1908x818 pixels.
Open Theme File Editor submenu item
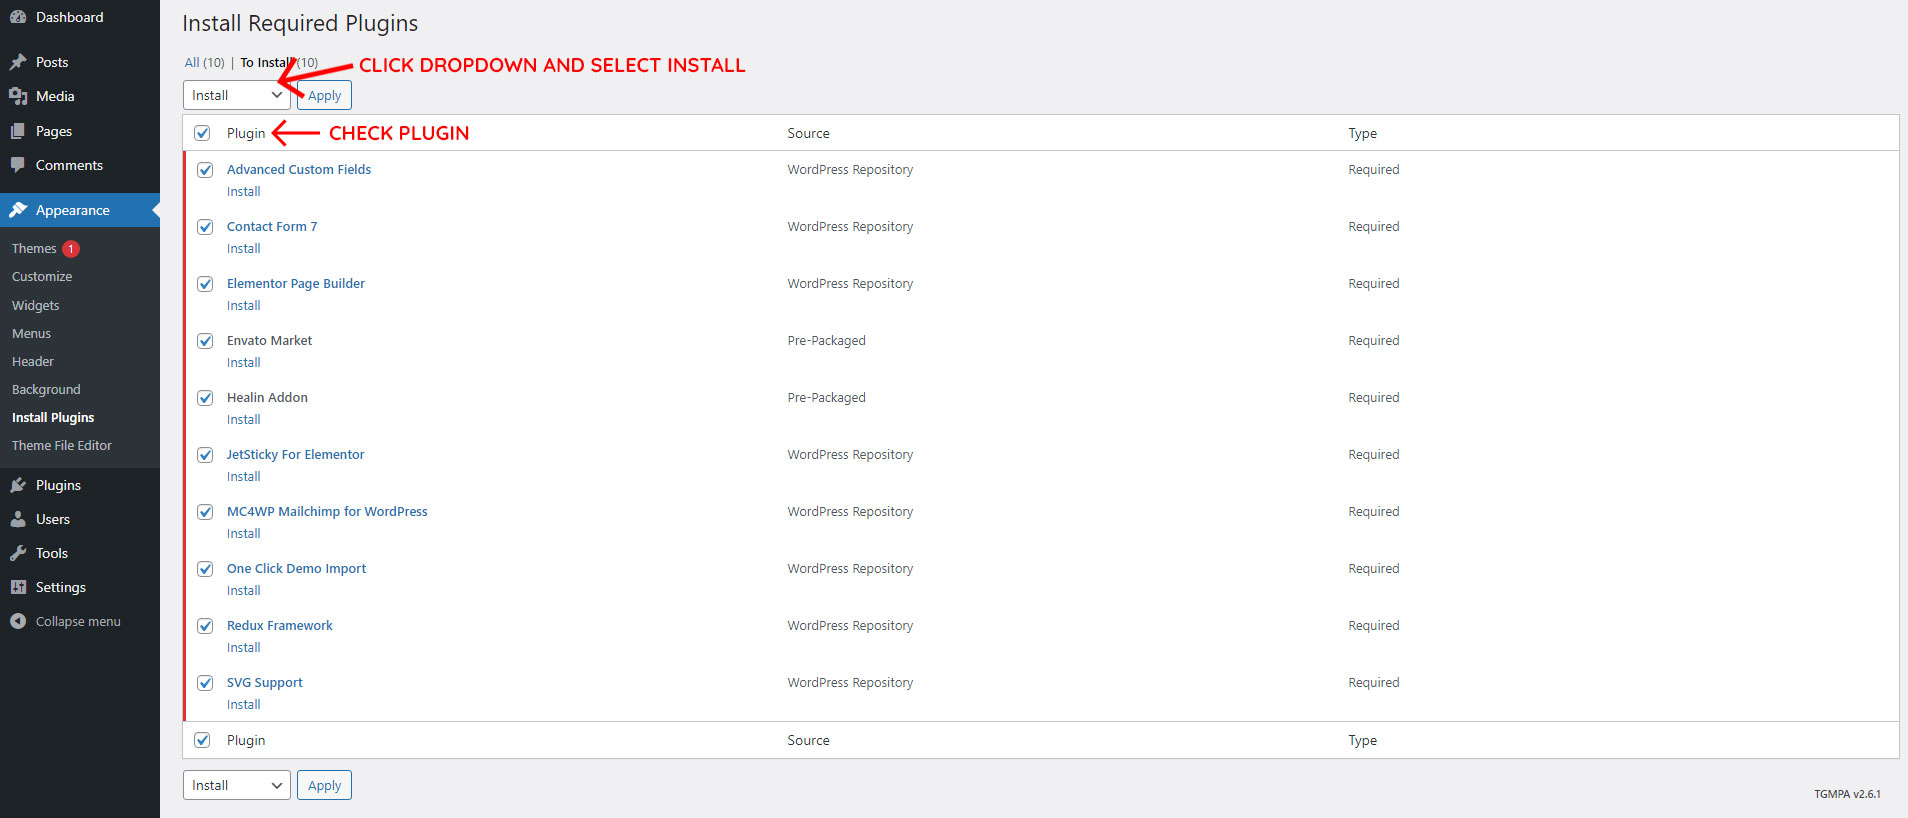[62, 446]
